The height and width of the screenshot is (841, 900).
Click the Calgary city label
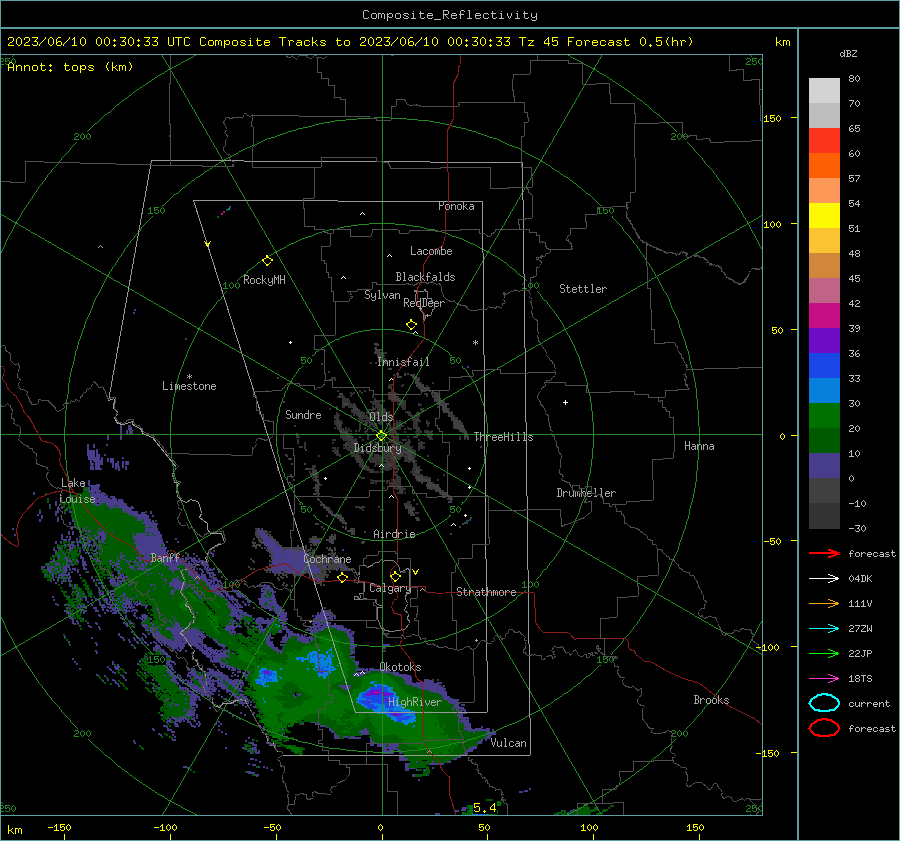point(390,588)
